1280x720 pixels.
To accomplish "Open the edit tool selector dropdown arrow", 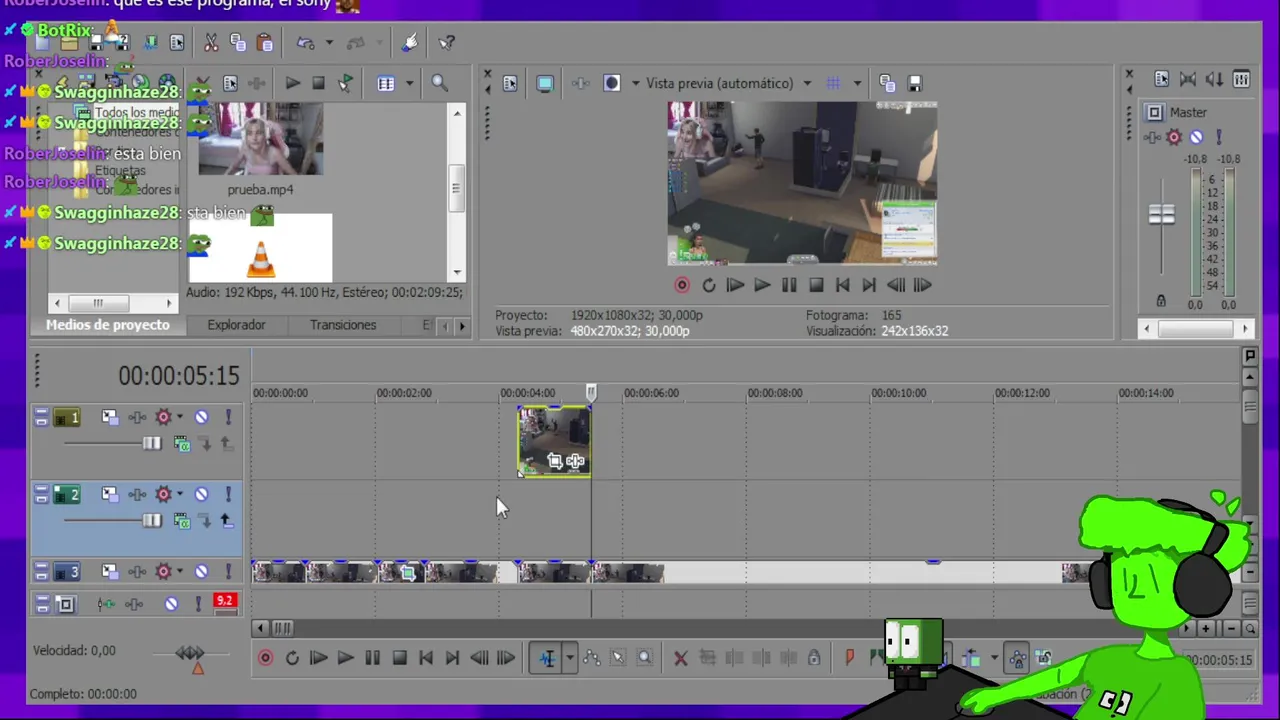I will (568, 658).
